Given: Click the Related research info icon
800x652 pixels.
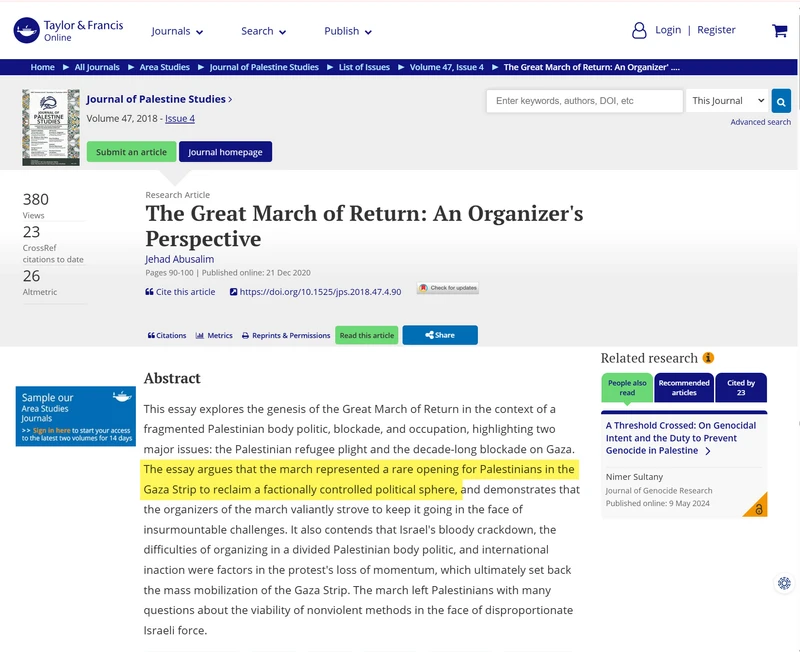Looking at the screenshot, I should click(708, 358).
